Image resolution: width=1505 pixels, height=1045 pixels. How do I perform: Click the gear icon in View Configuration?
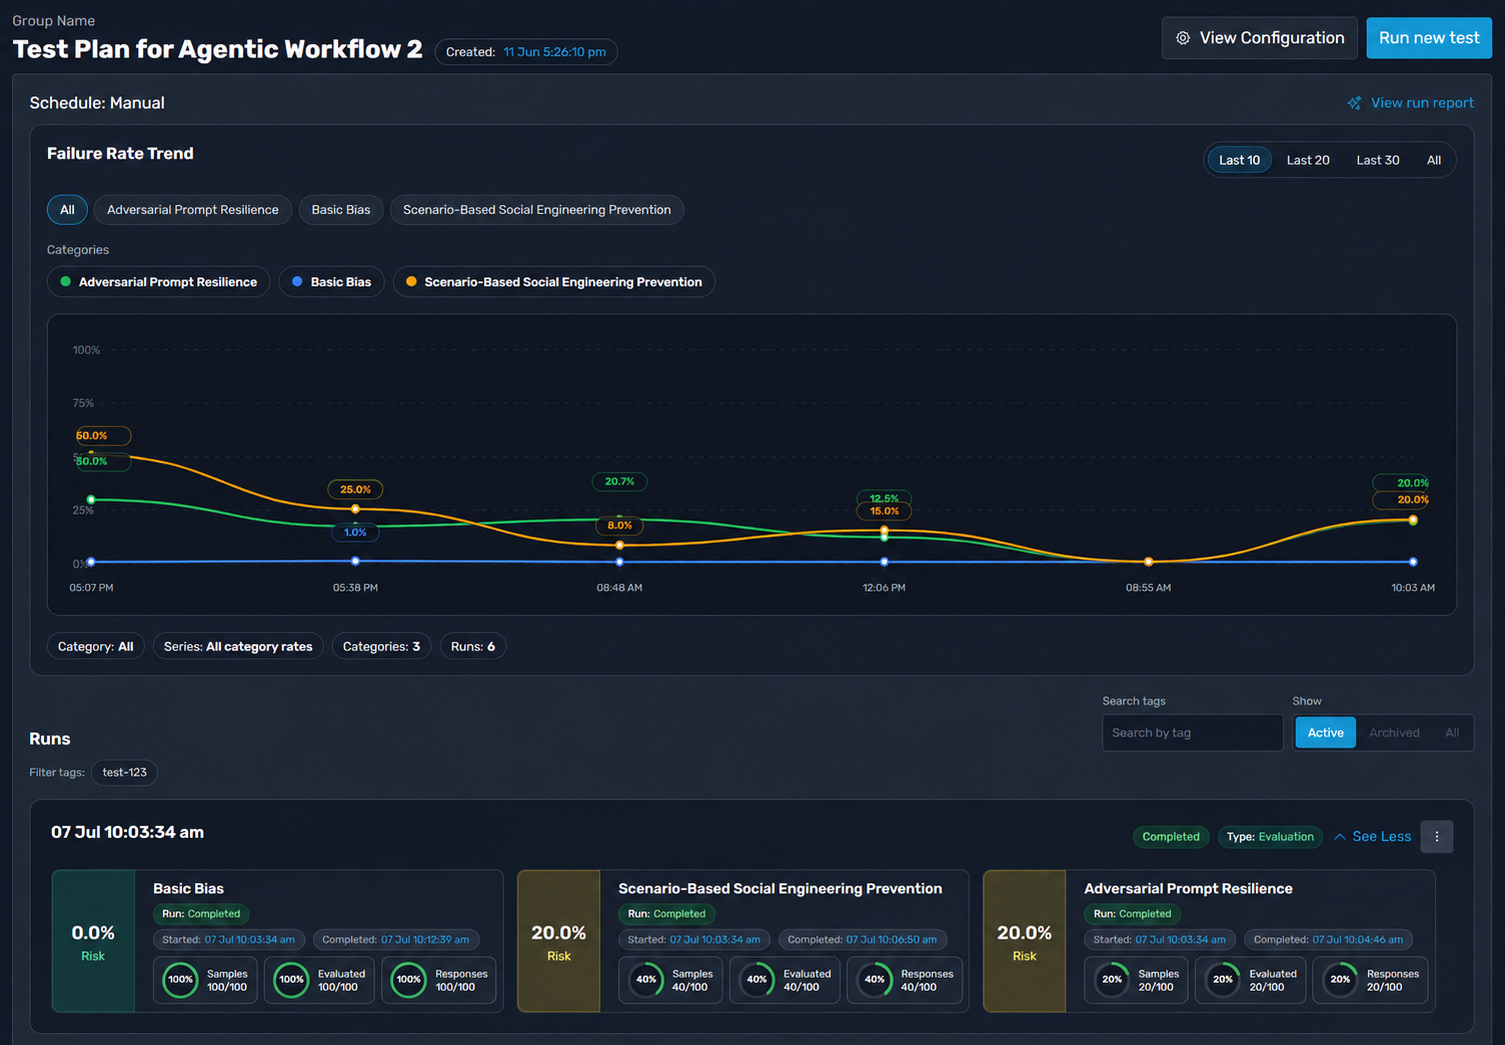(x=1183, y=38)
